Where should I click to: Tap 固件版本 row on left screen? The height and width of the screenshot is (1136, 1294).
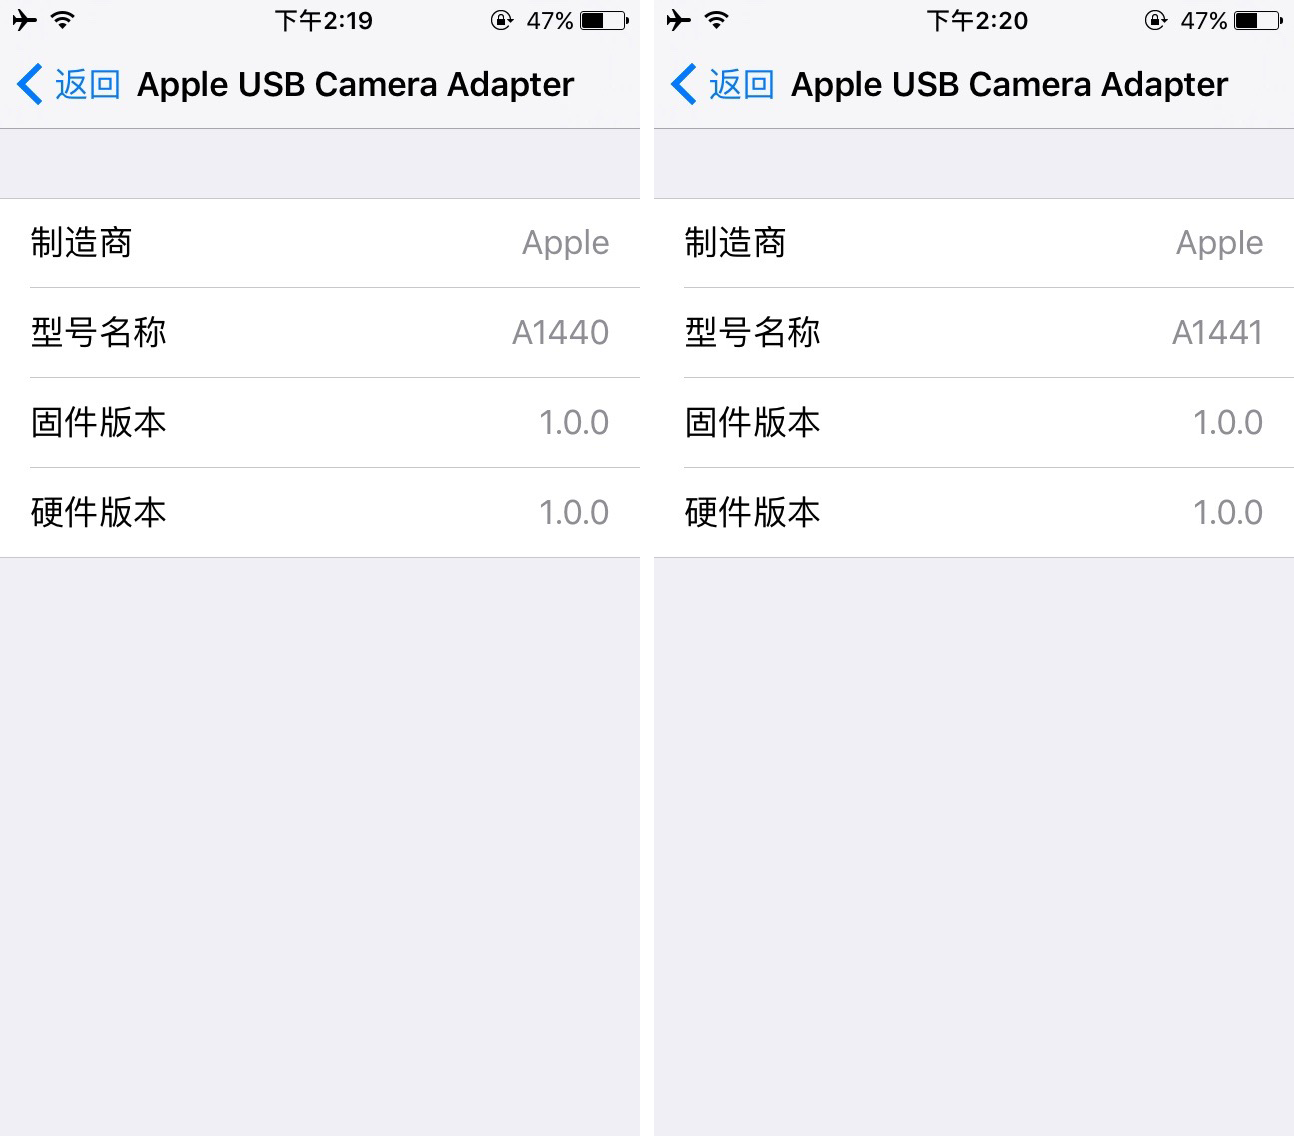[320, 423]
